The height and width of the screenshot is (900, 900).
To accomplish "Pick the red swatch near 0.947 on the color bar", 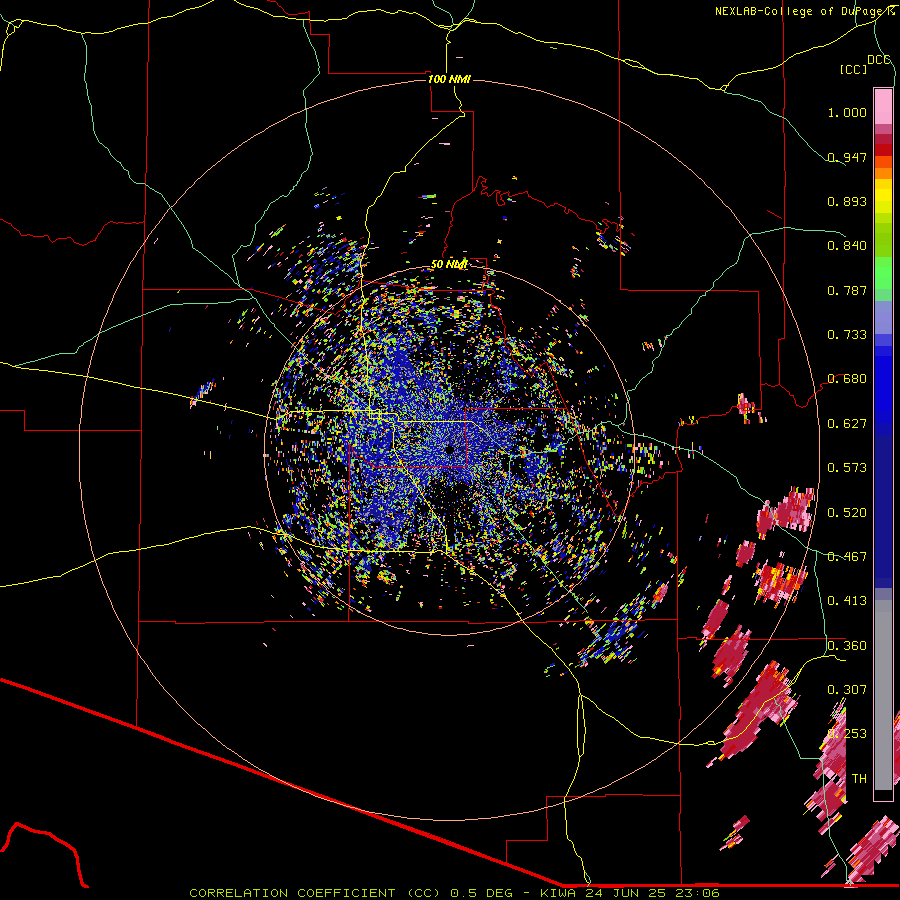I will pos(883,150).
